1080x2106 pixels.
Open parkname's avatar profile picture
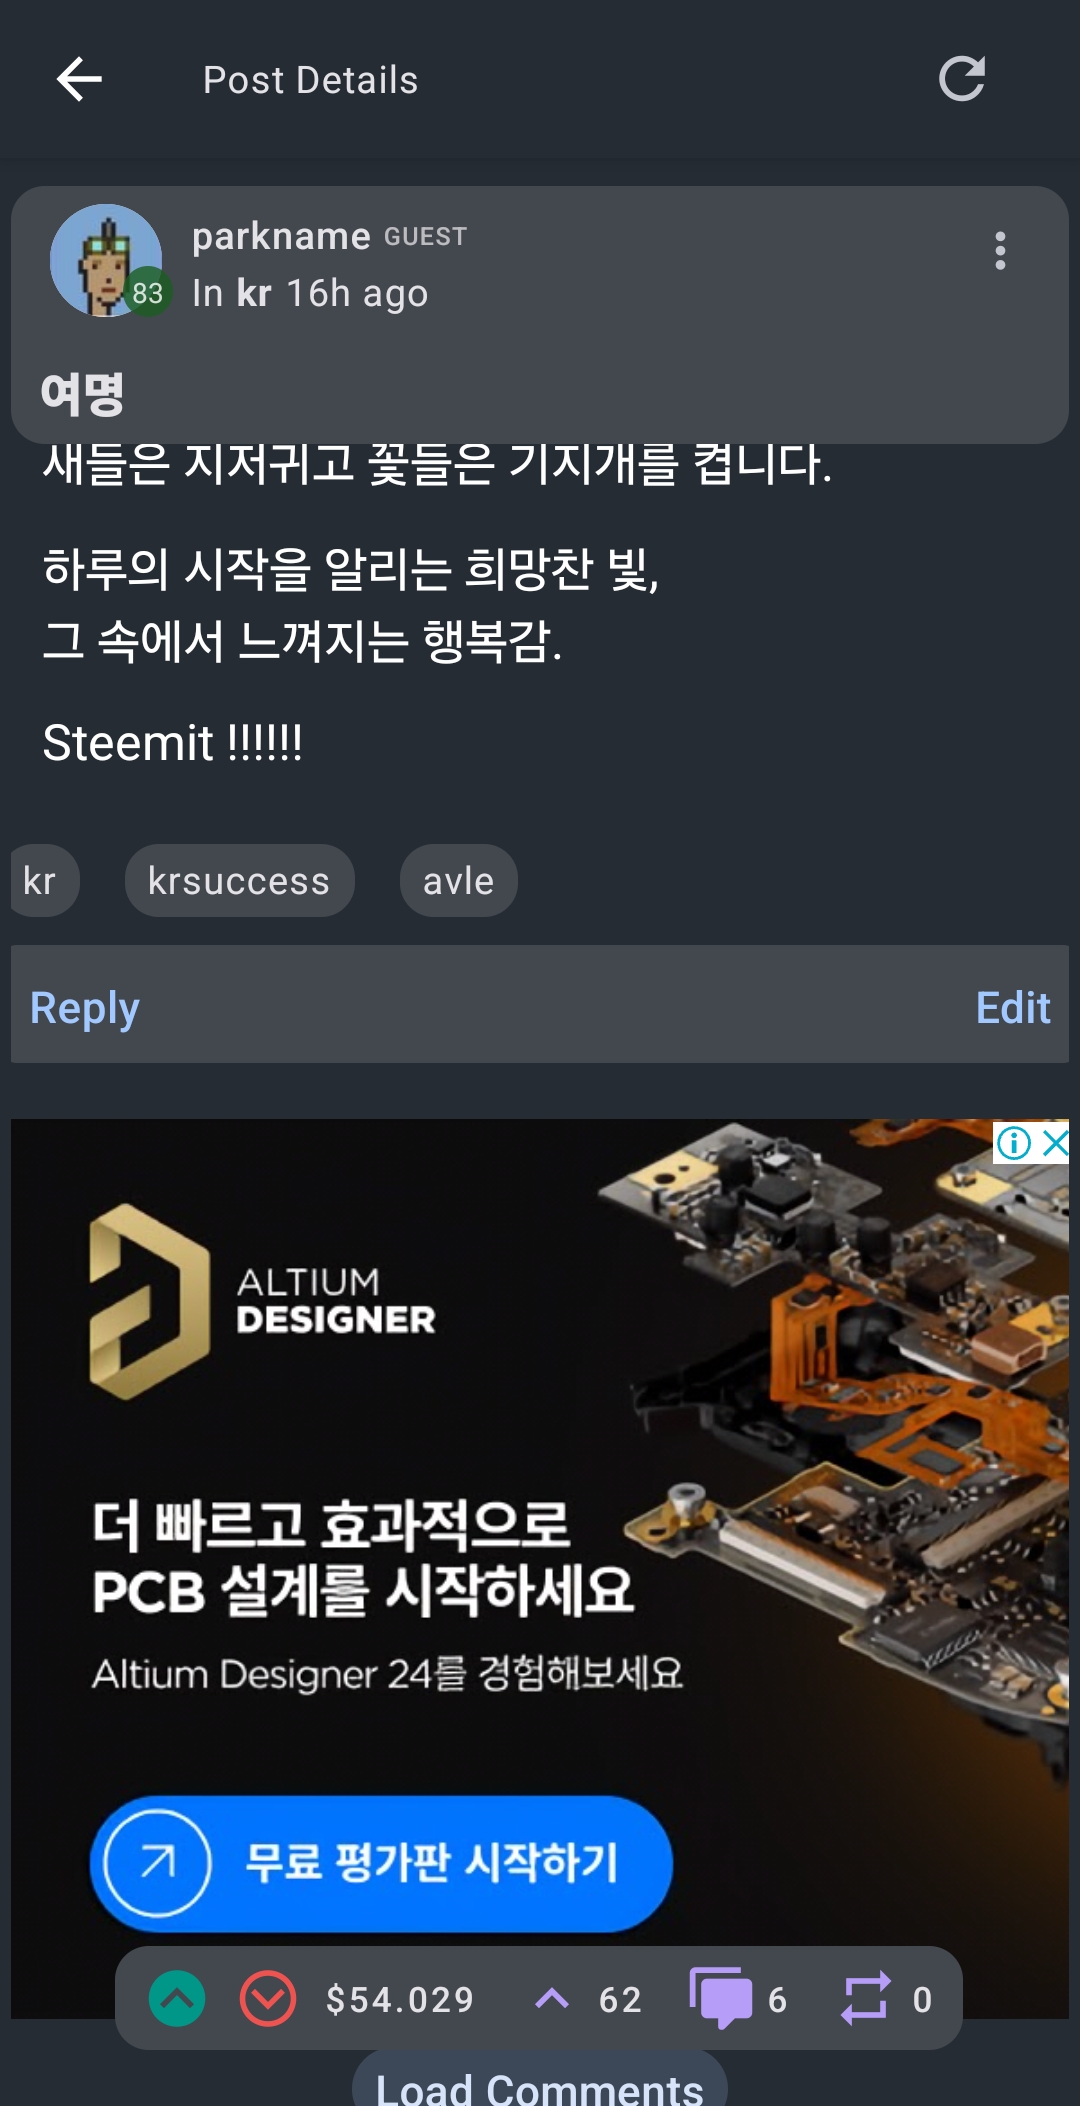point(106,260)
